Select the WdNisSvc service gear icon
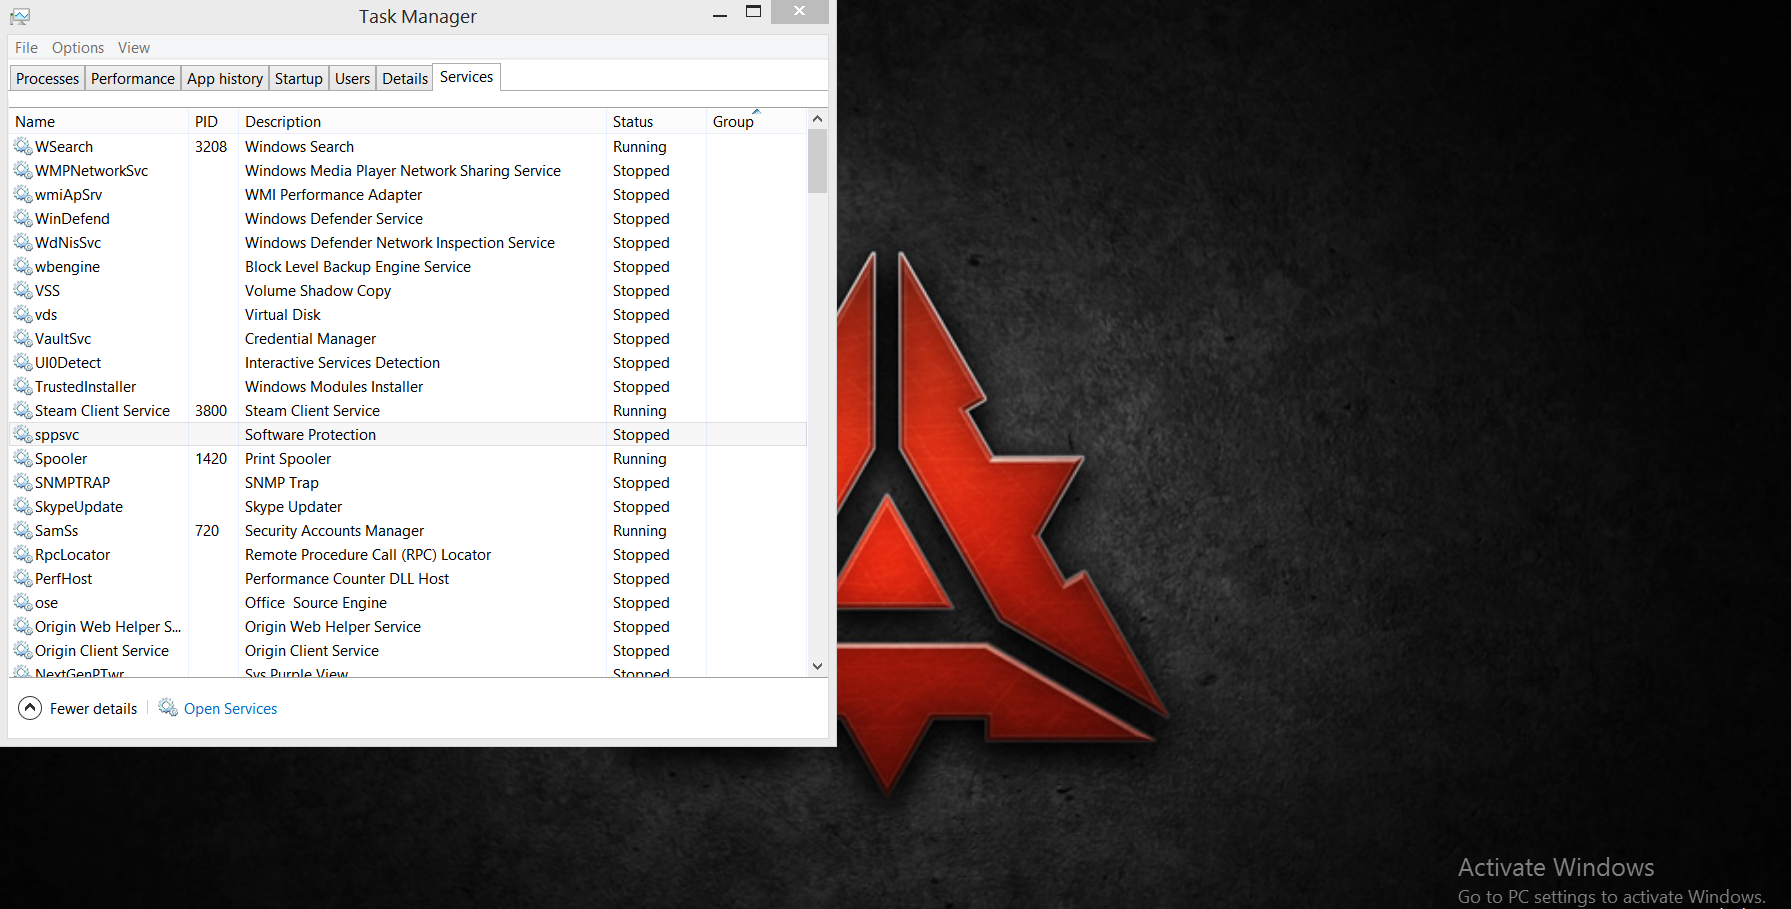Screen dimensions: 1791x909 tap(23, 242)
